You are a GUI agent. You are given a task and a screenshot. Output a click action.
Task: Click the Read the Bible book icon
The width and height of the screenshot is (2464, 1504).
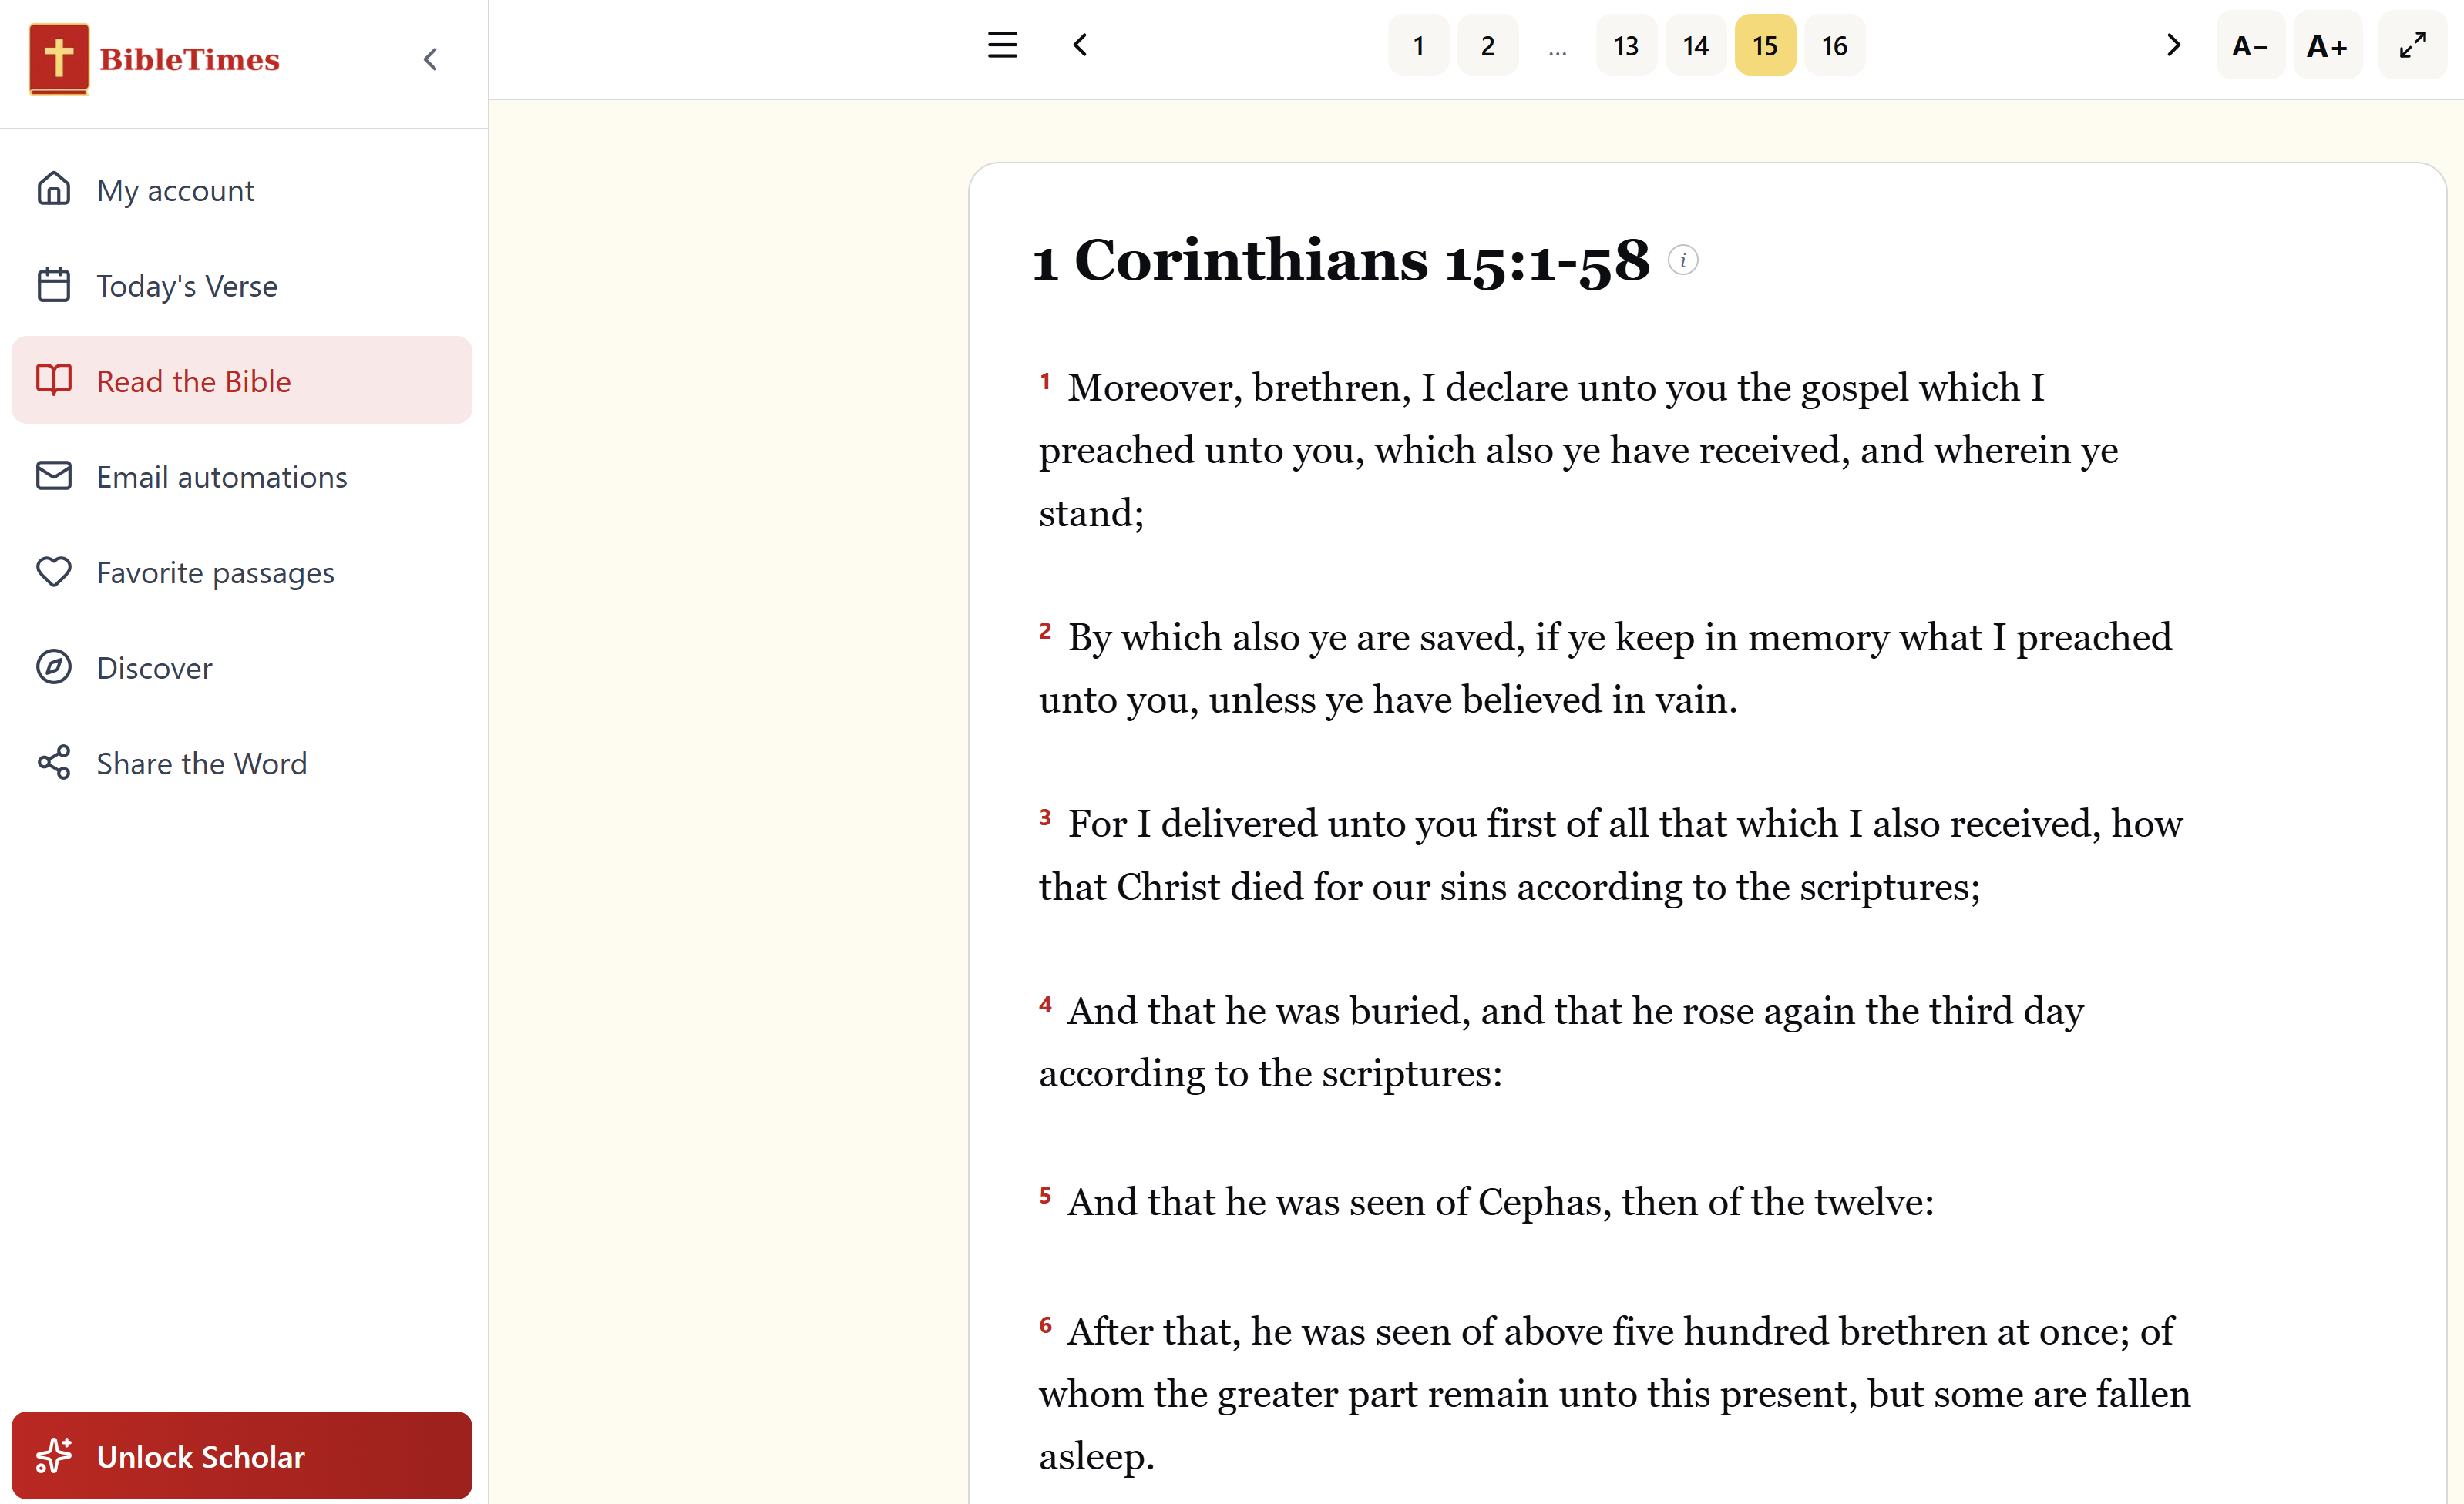click(55, 380)
